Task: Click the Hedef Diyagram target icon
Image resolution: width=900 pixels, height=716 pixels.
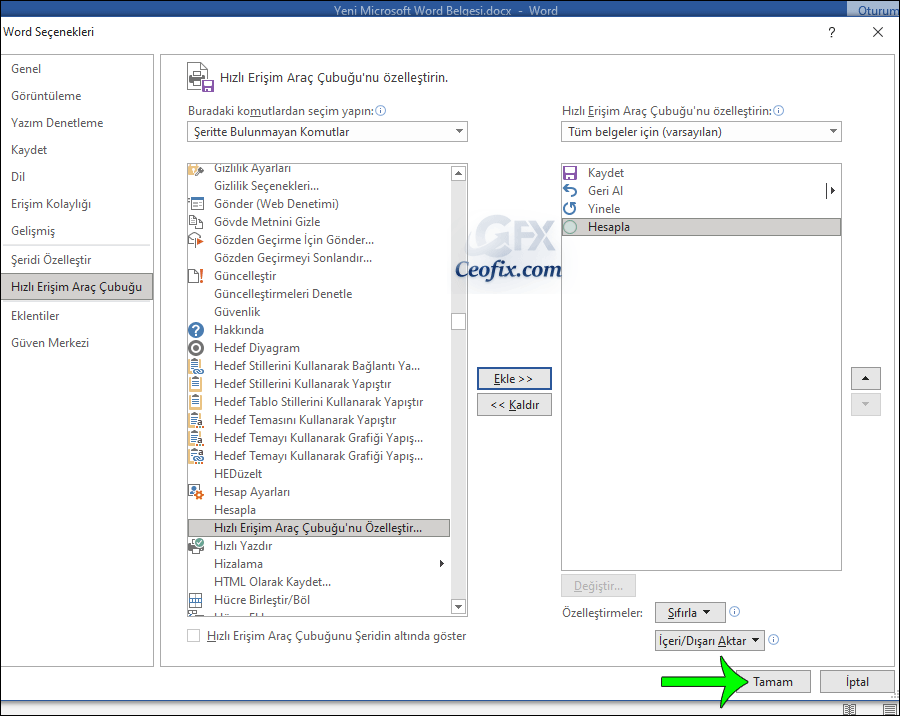Action: click(196, 348)
